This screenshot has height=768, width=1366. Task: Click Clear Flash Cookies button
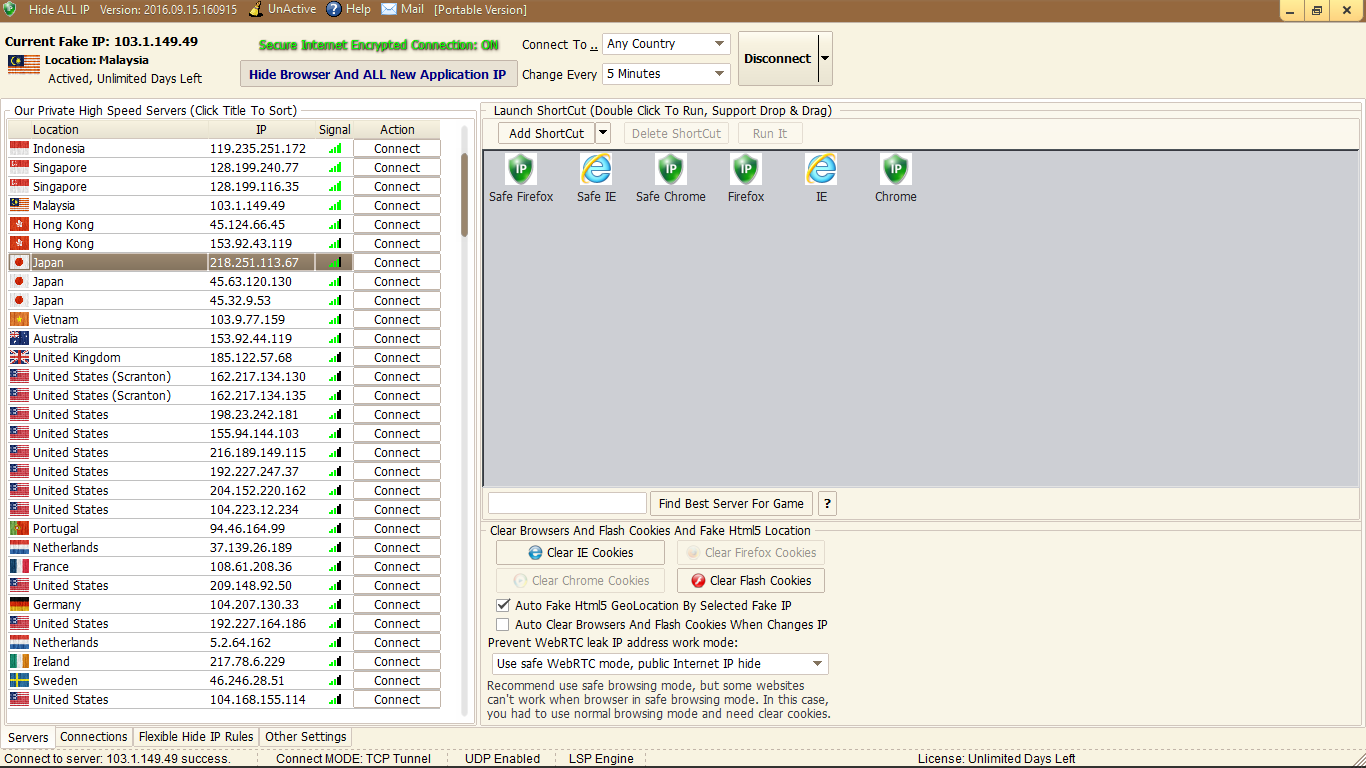751,580
